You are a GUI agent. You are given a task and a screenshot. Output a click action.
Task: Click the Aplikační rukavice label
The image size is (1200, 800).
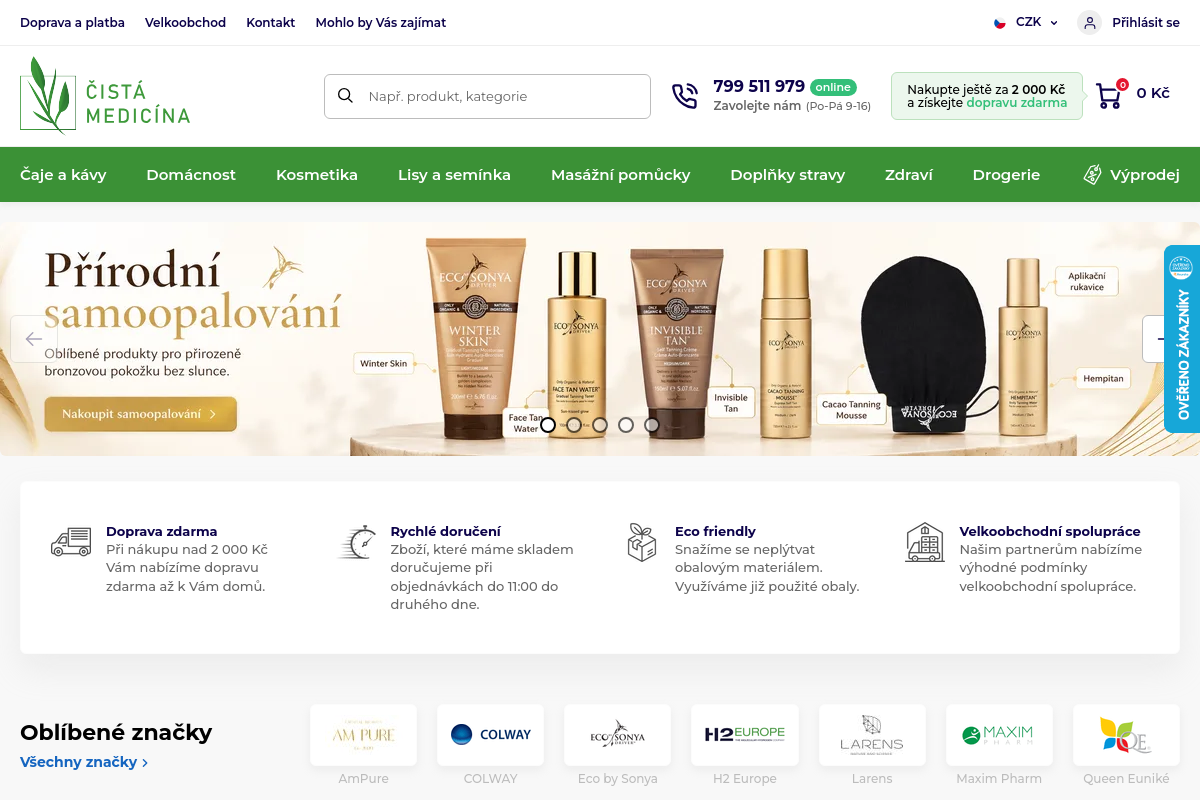1086,281
